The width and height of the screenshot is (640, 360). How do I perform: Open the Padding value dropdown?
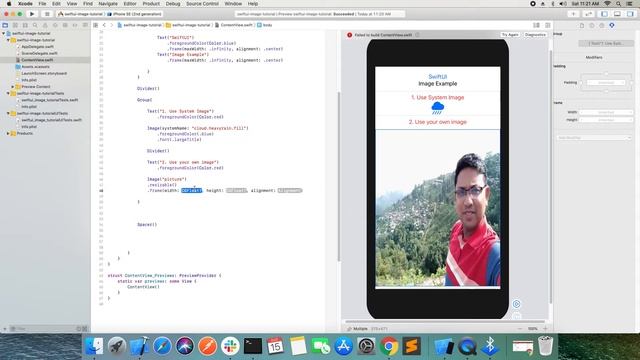606,83
